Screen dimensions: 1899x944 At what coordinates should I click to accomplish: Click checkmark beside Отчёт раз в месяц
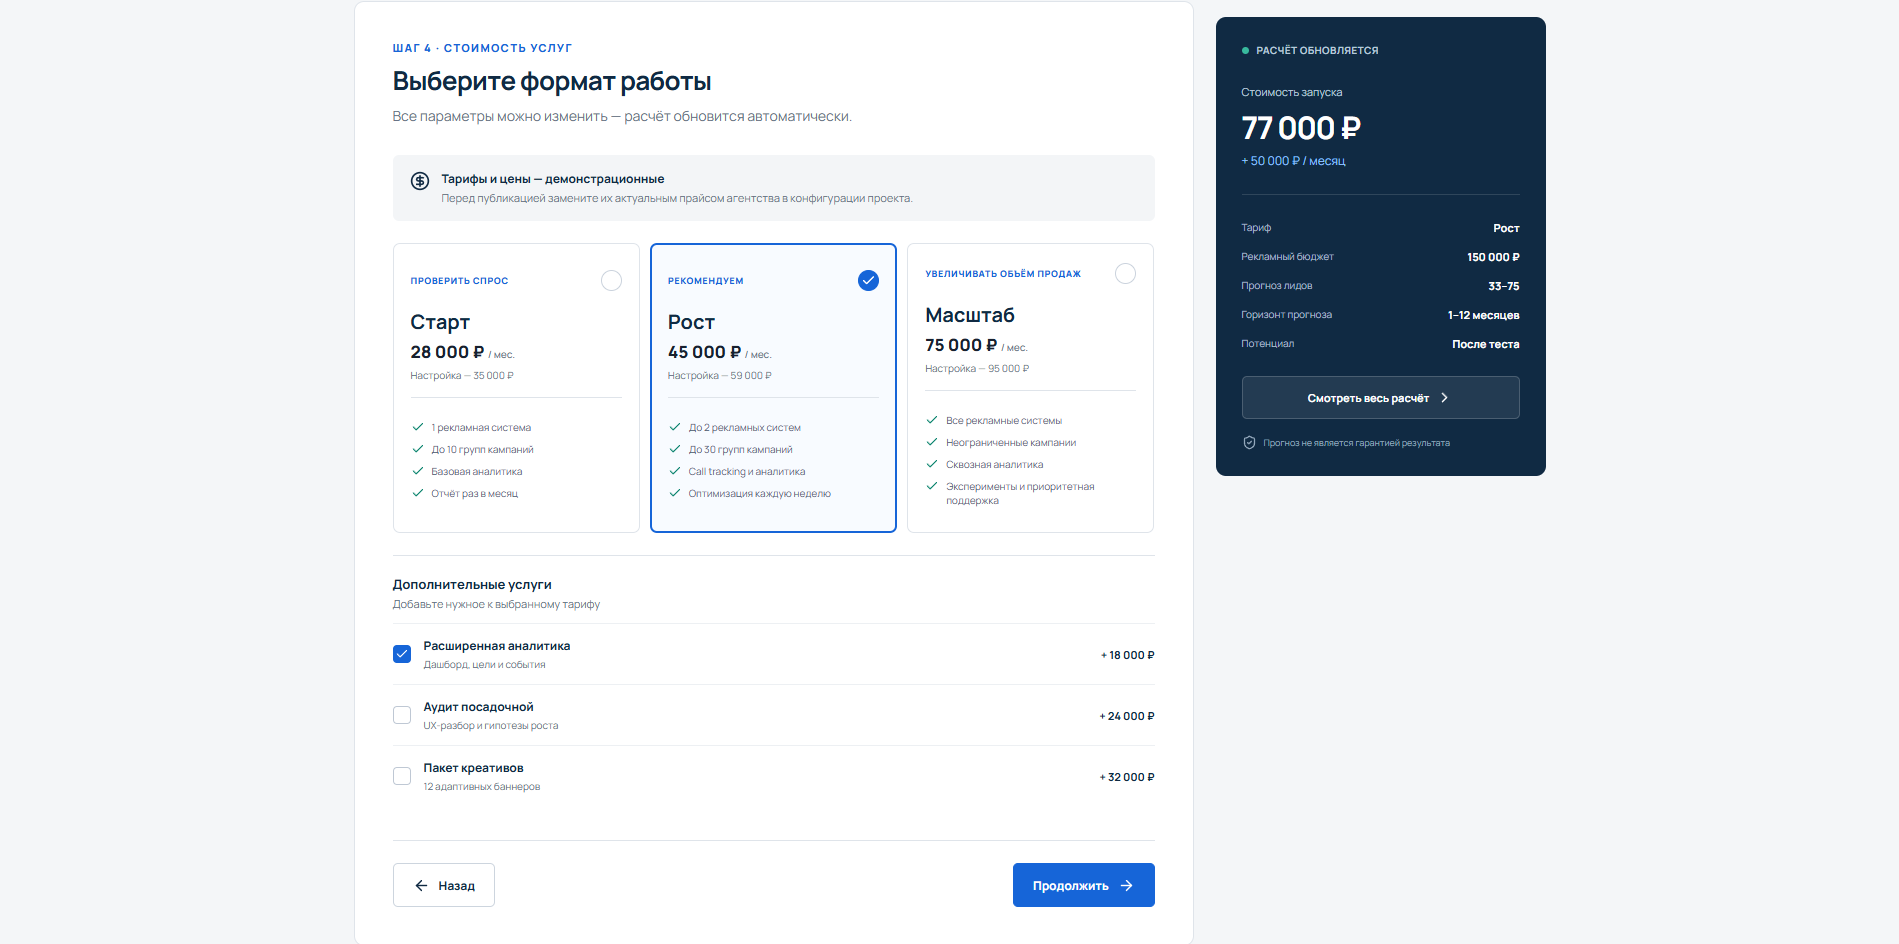(x=418, y=493)
